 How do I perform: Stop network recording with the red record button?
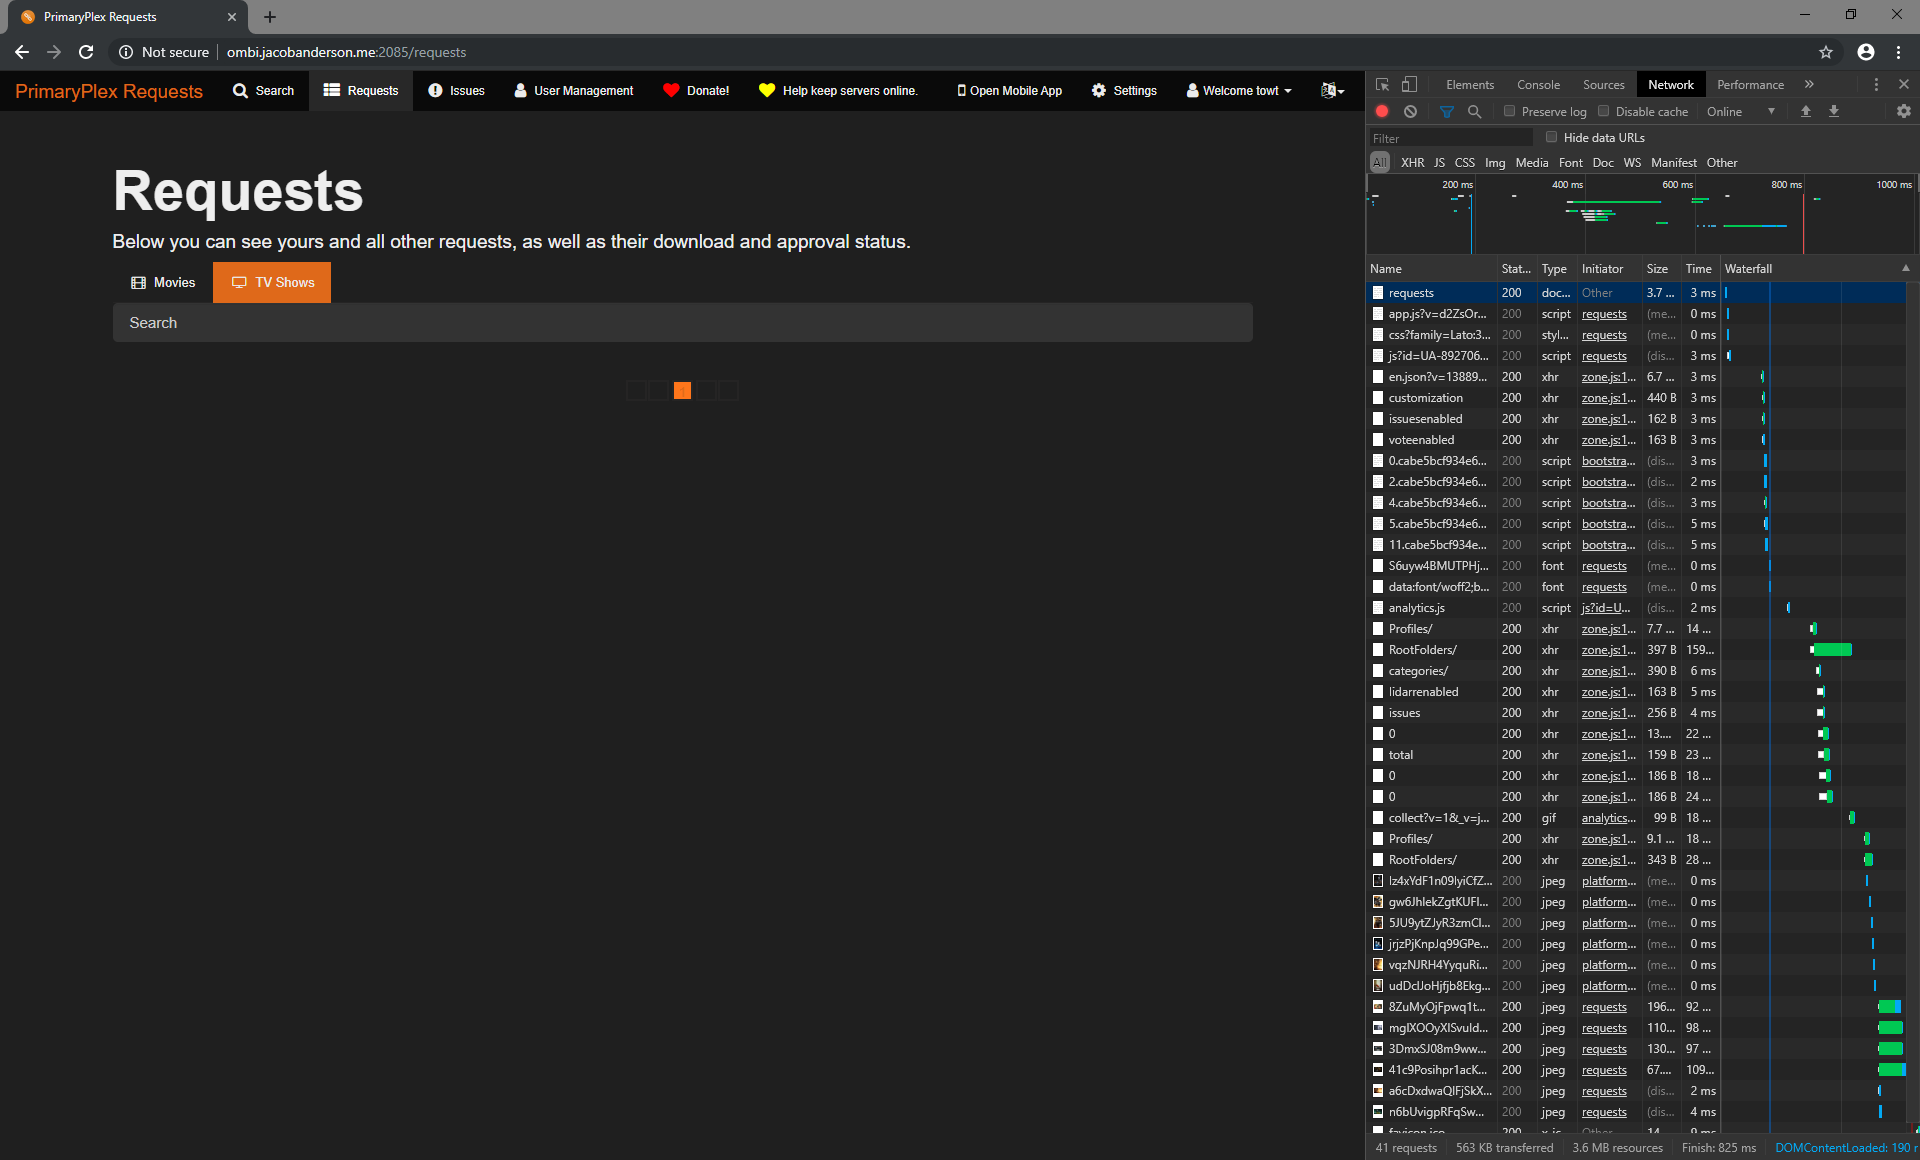point(1382,111)
